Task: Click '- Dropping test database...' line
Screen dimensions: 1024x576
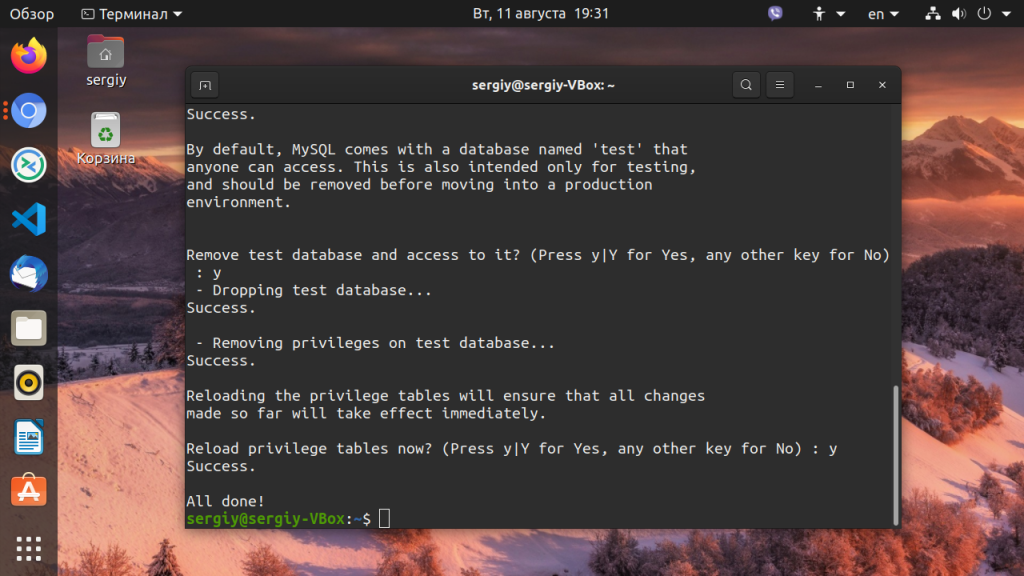Action: pos(313,290)
